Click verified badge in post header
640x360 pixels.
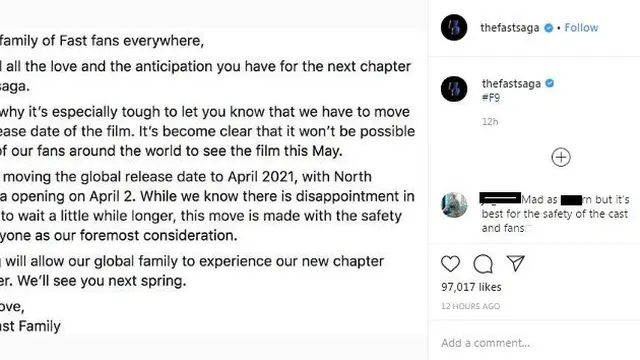[x=549, y=28]
